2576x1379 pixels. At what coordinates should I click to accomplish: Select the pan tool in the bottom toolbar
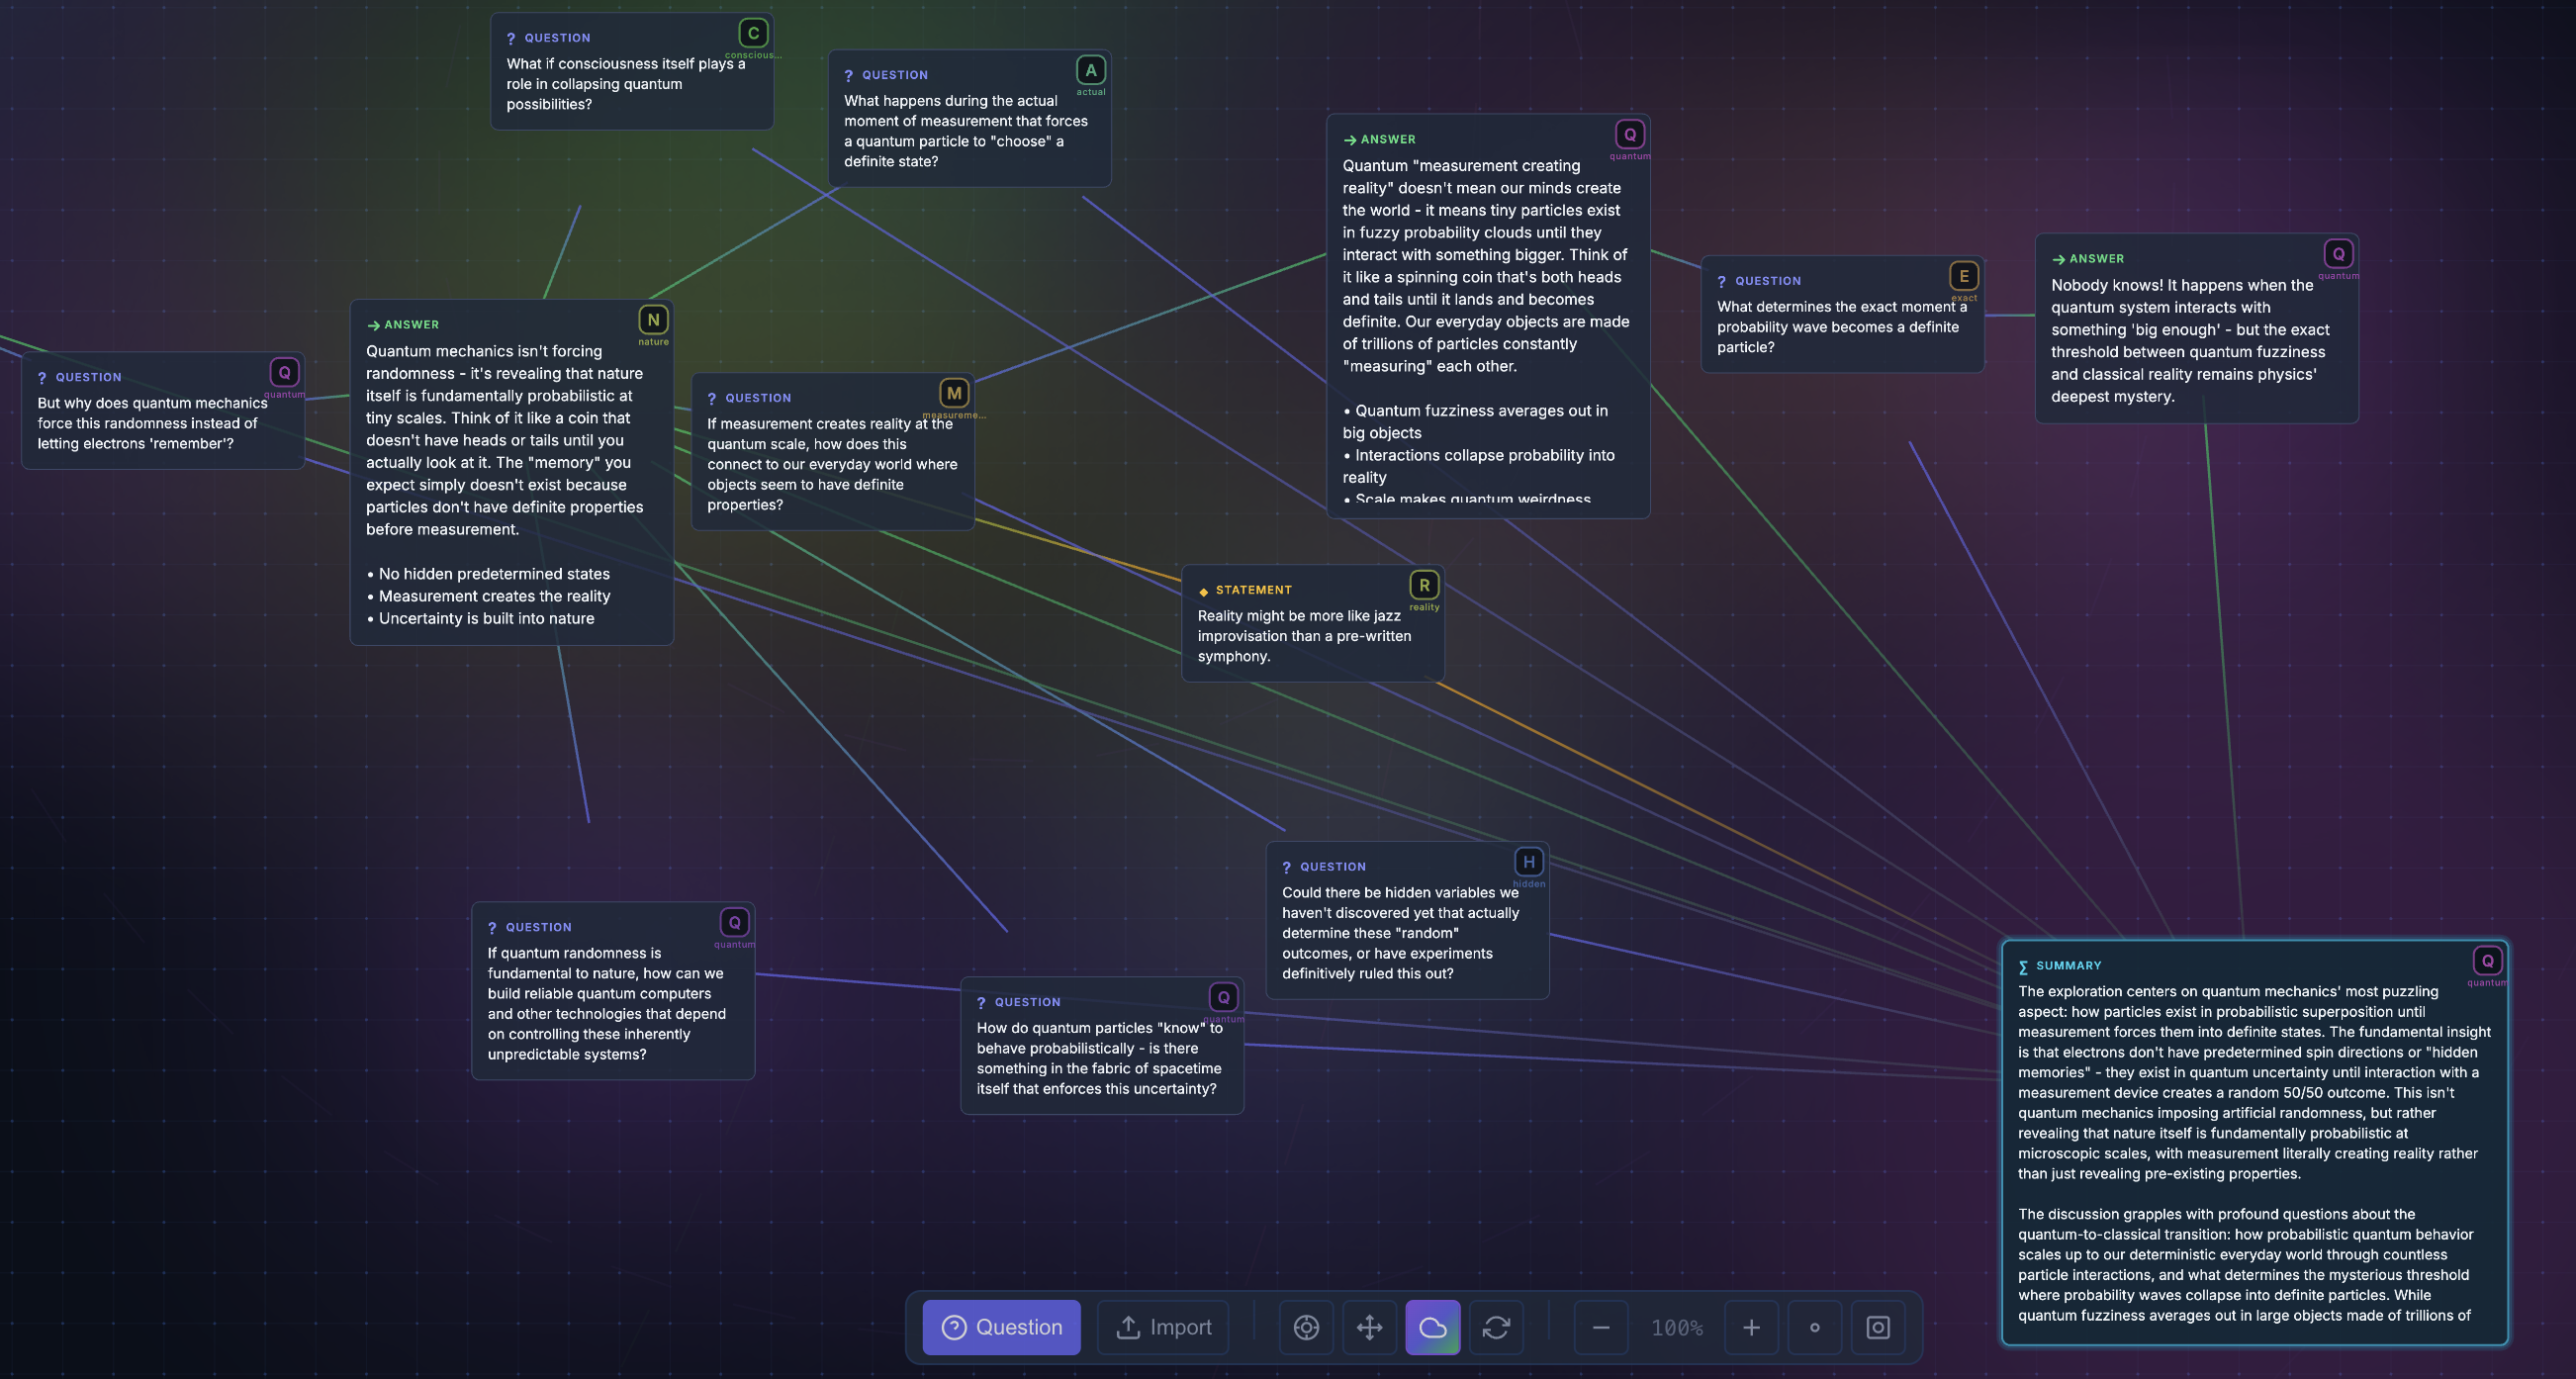pos(1369,1327)
